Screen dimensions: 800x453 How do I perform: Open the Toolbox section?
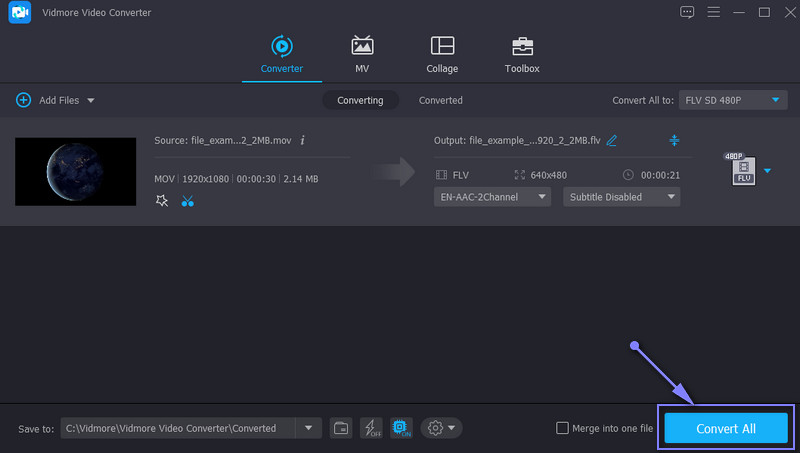(x=521, y=54)
